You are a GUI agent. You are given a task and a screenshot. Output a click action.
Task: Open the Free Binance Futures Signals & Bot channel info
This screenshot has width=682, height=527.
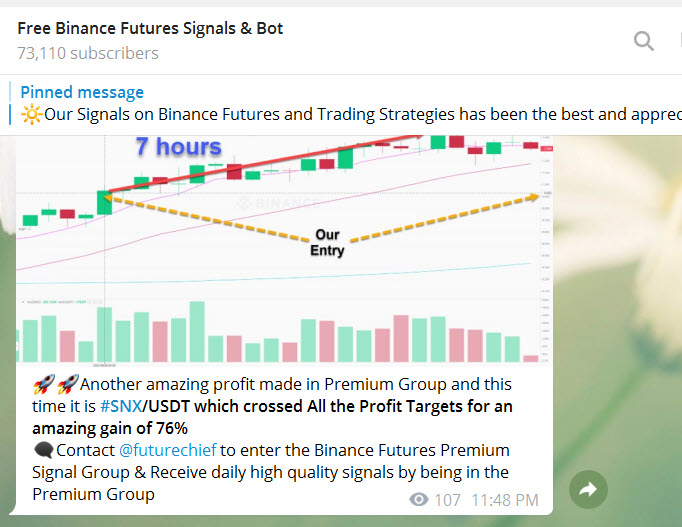[x=150, y=28]
